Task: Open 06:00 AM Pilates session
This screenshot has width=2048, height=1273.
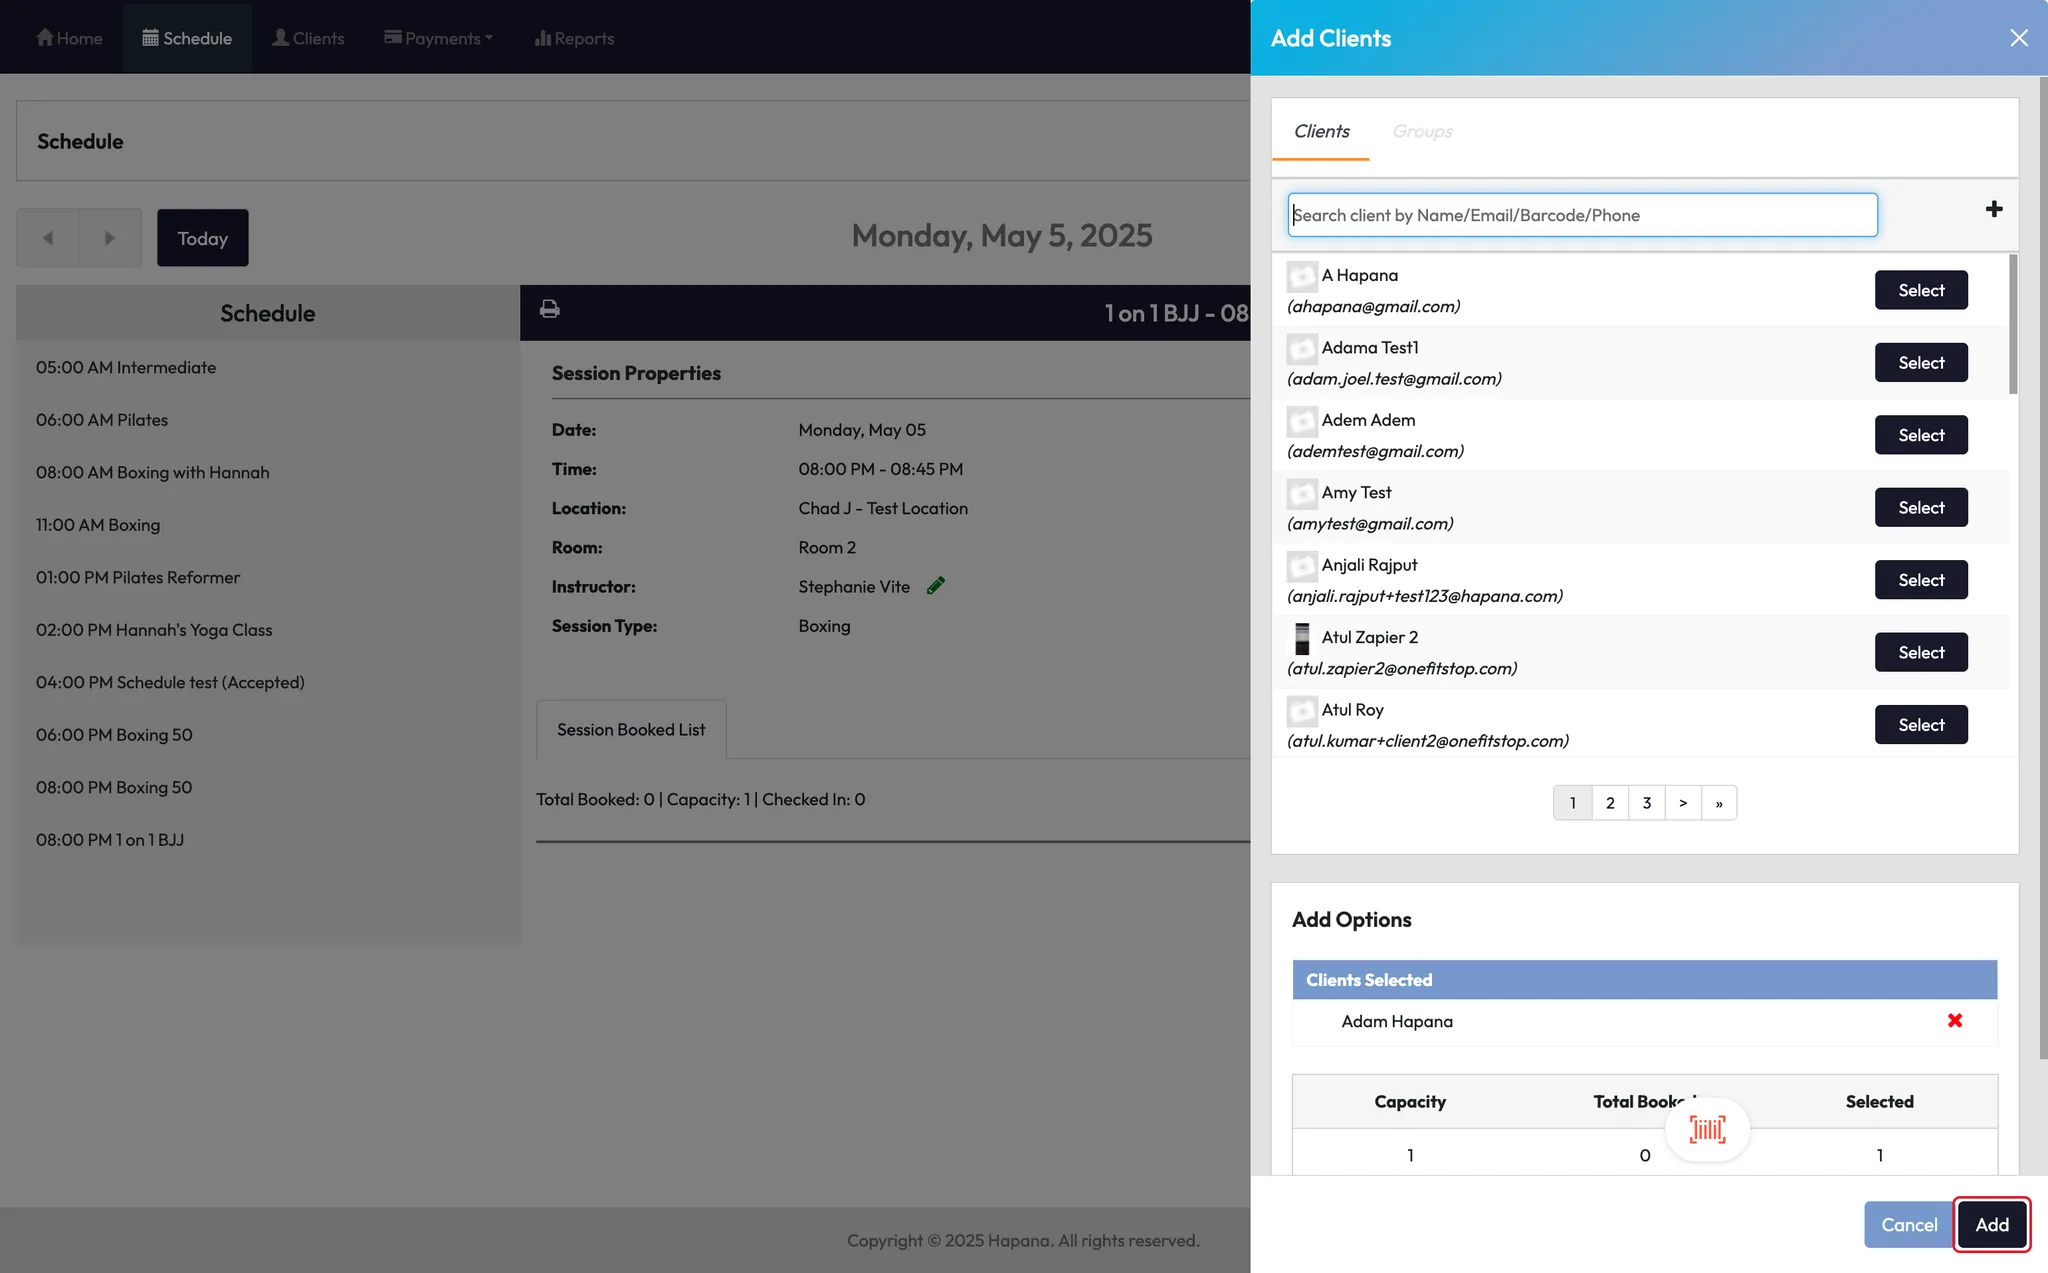Action: pyautogui.click(x=102, y=420)
